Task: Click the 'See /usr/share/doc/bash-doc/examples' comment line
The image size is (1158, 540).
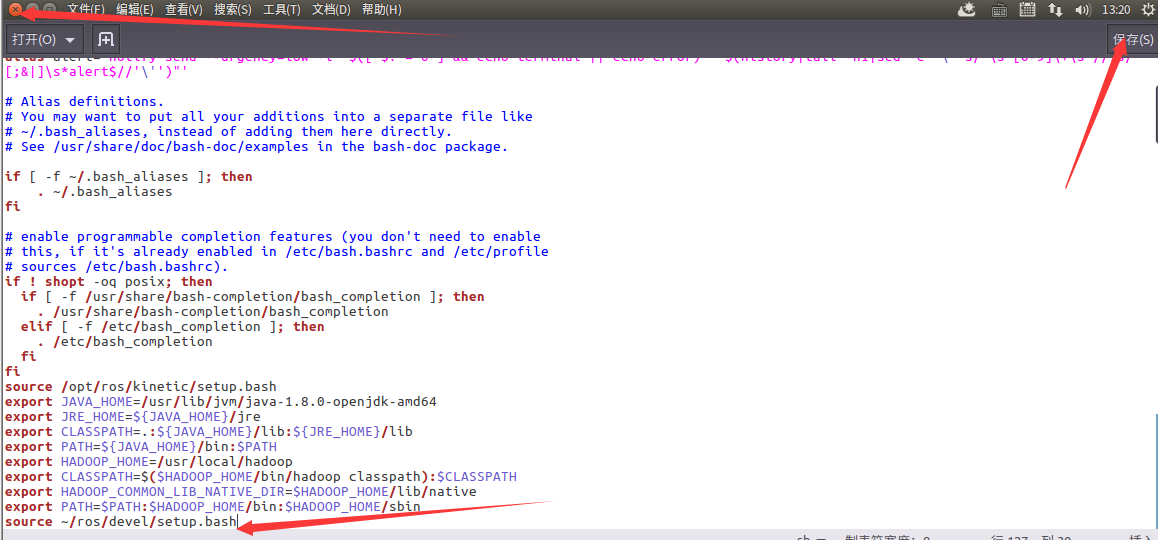Action: pyautogui.click(x=256, y=146)
